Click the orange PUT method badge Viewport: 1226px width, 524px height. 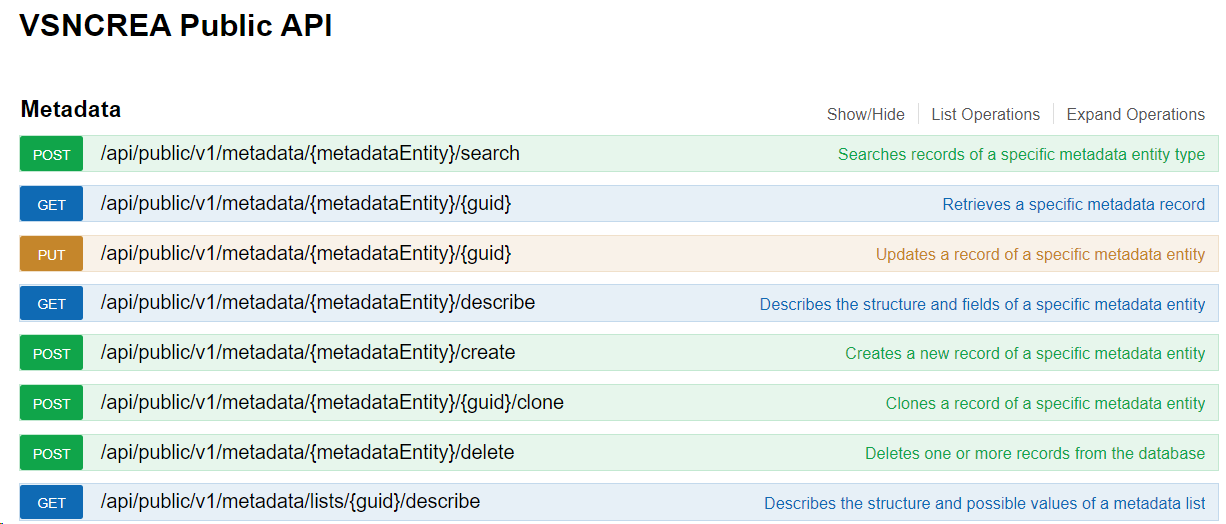pyautogui.click(x=51, y=255)
